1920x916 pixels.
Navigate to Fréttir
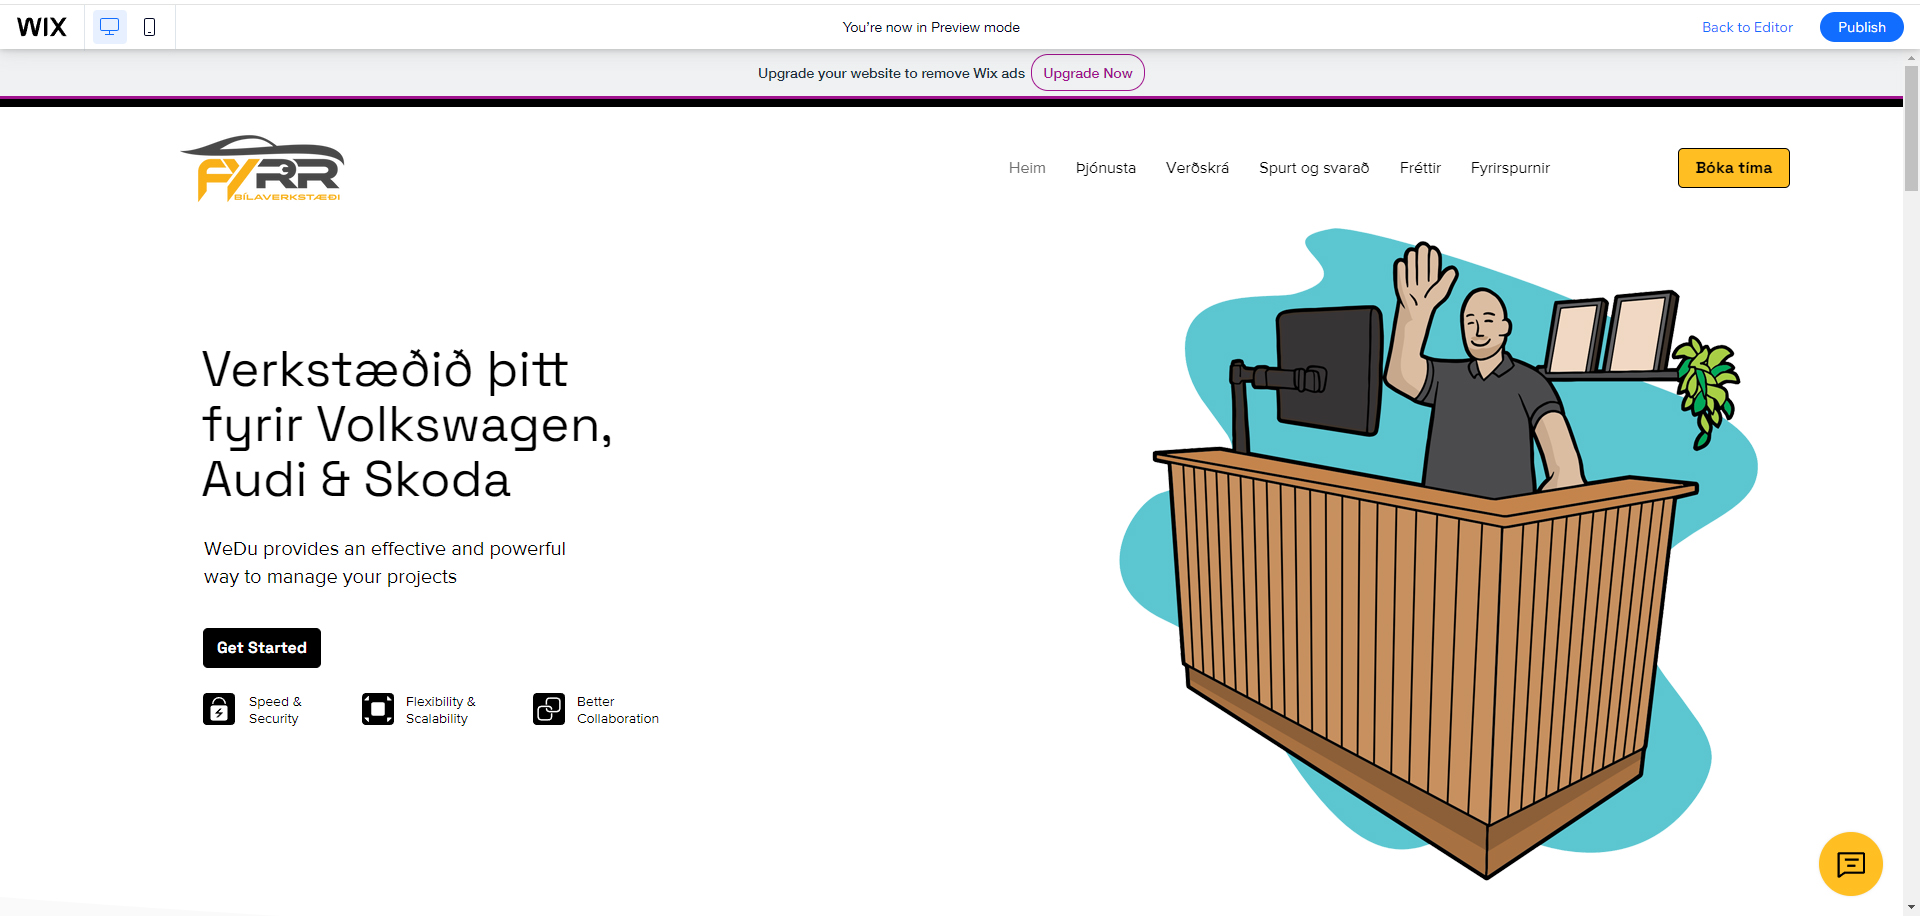pos(1420,168)
